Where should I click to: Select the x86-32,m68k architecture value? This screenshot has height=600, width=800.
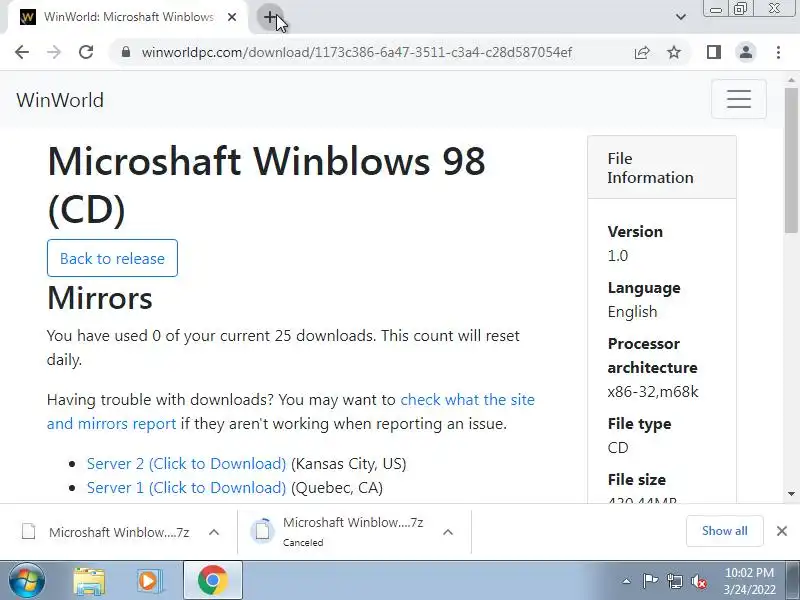653,392
